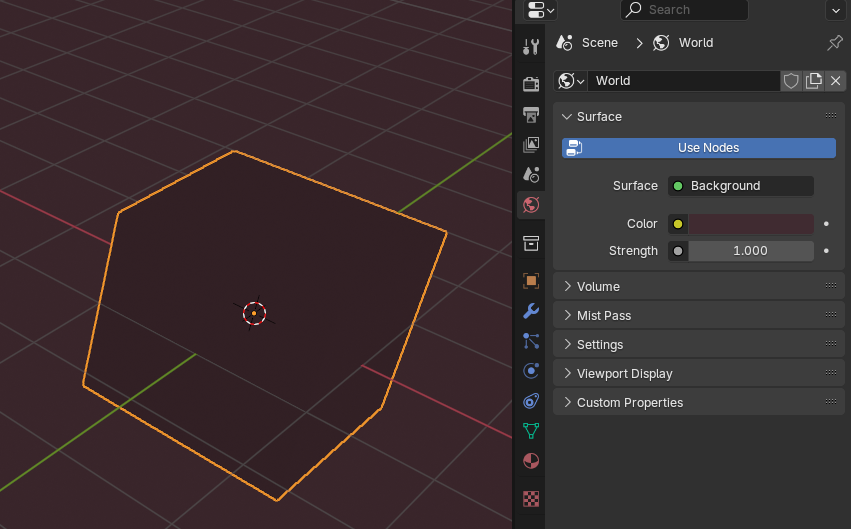Open the Output properties tab
This screenshot has width=851, height=529.
coord(531,114)
